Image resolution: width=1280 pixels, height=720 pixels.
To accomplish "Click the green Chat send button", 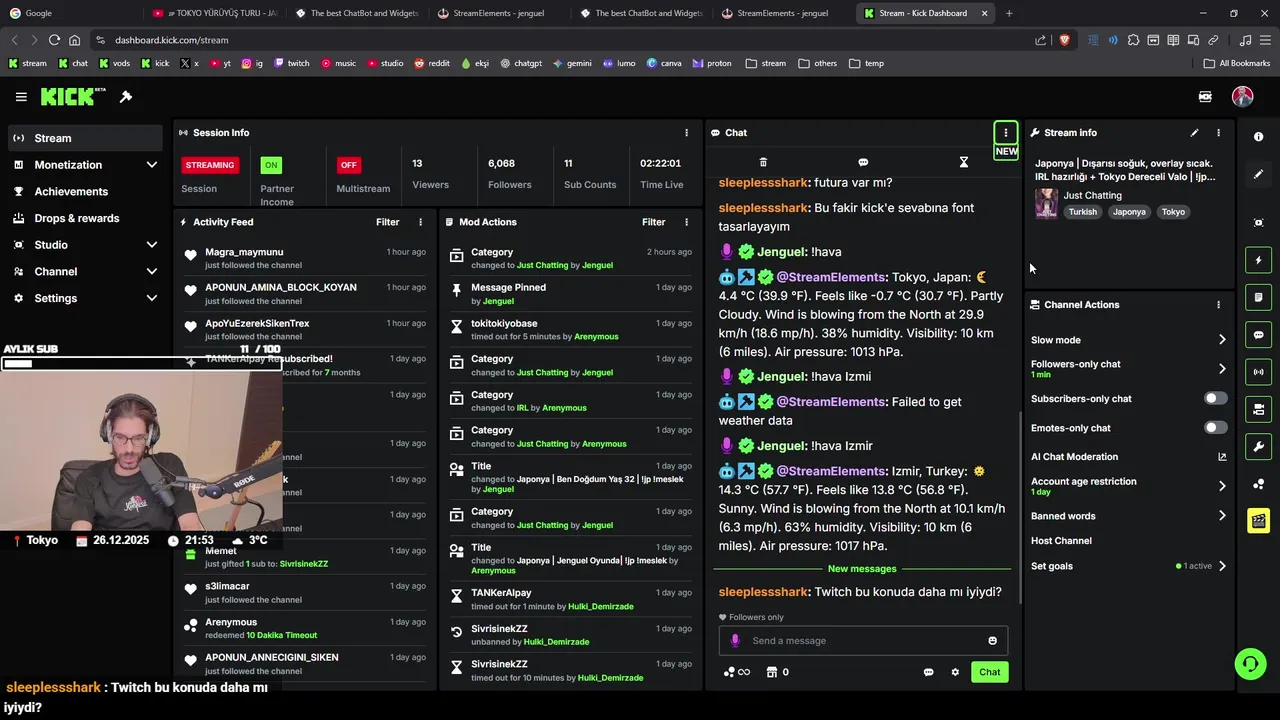I will (989, 672).
